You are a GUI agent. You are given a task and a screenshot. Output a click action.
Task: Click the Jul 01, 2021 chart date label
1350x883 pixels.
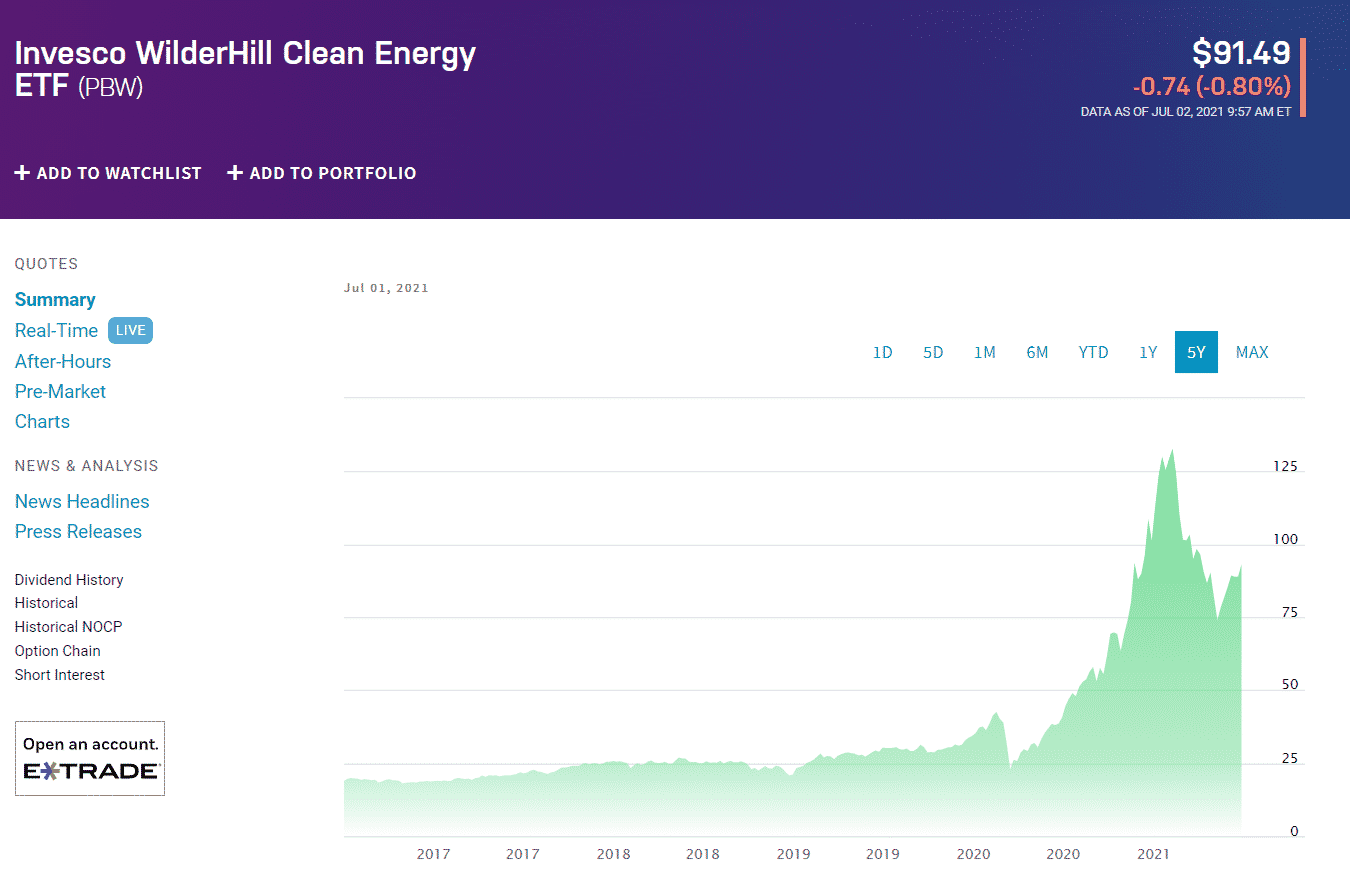click(386, 288)
